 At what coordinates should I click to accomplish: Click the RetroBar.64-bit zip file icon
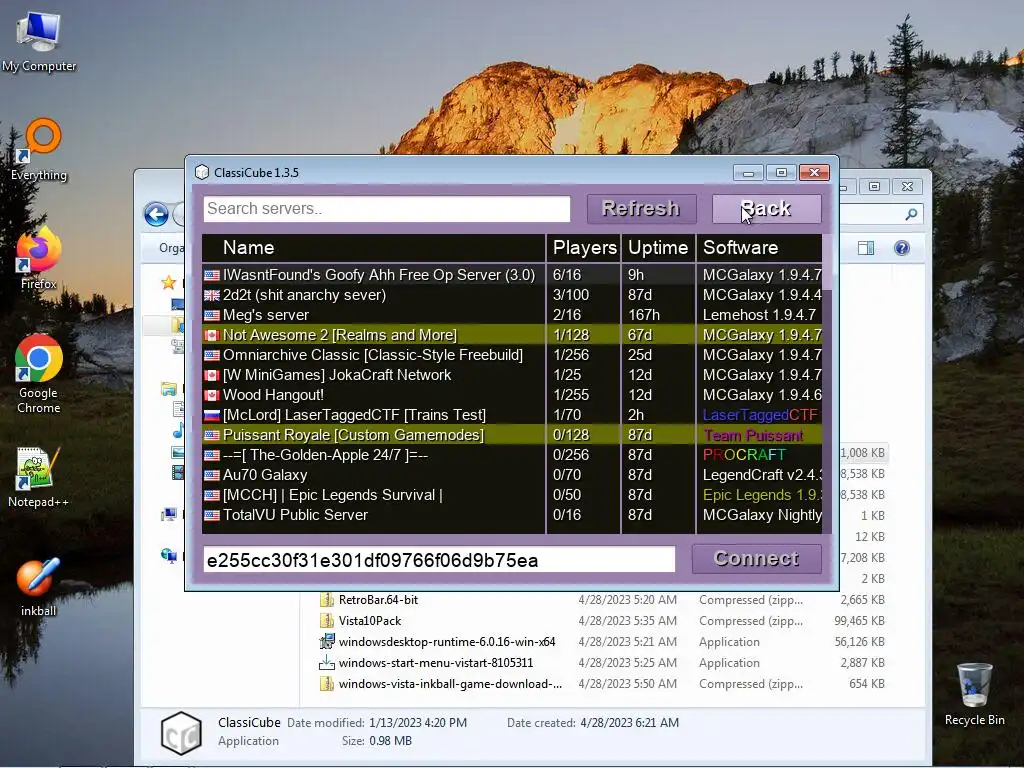[x=327, y=600]
